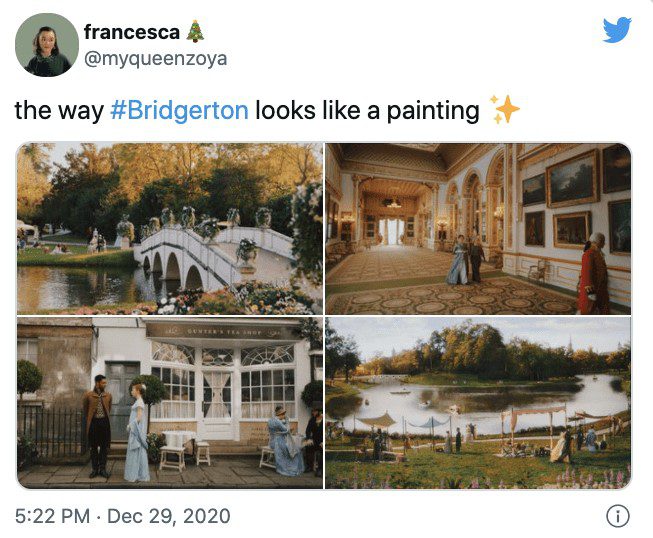Expand the lakeside picnic photo
653x538 pixels.
point(478,403)
